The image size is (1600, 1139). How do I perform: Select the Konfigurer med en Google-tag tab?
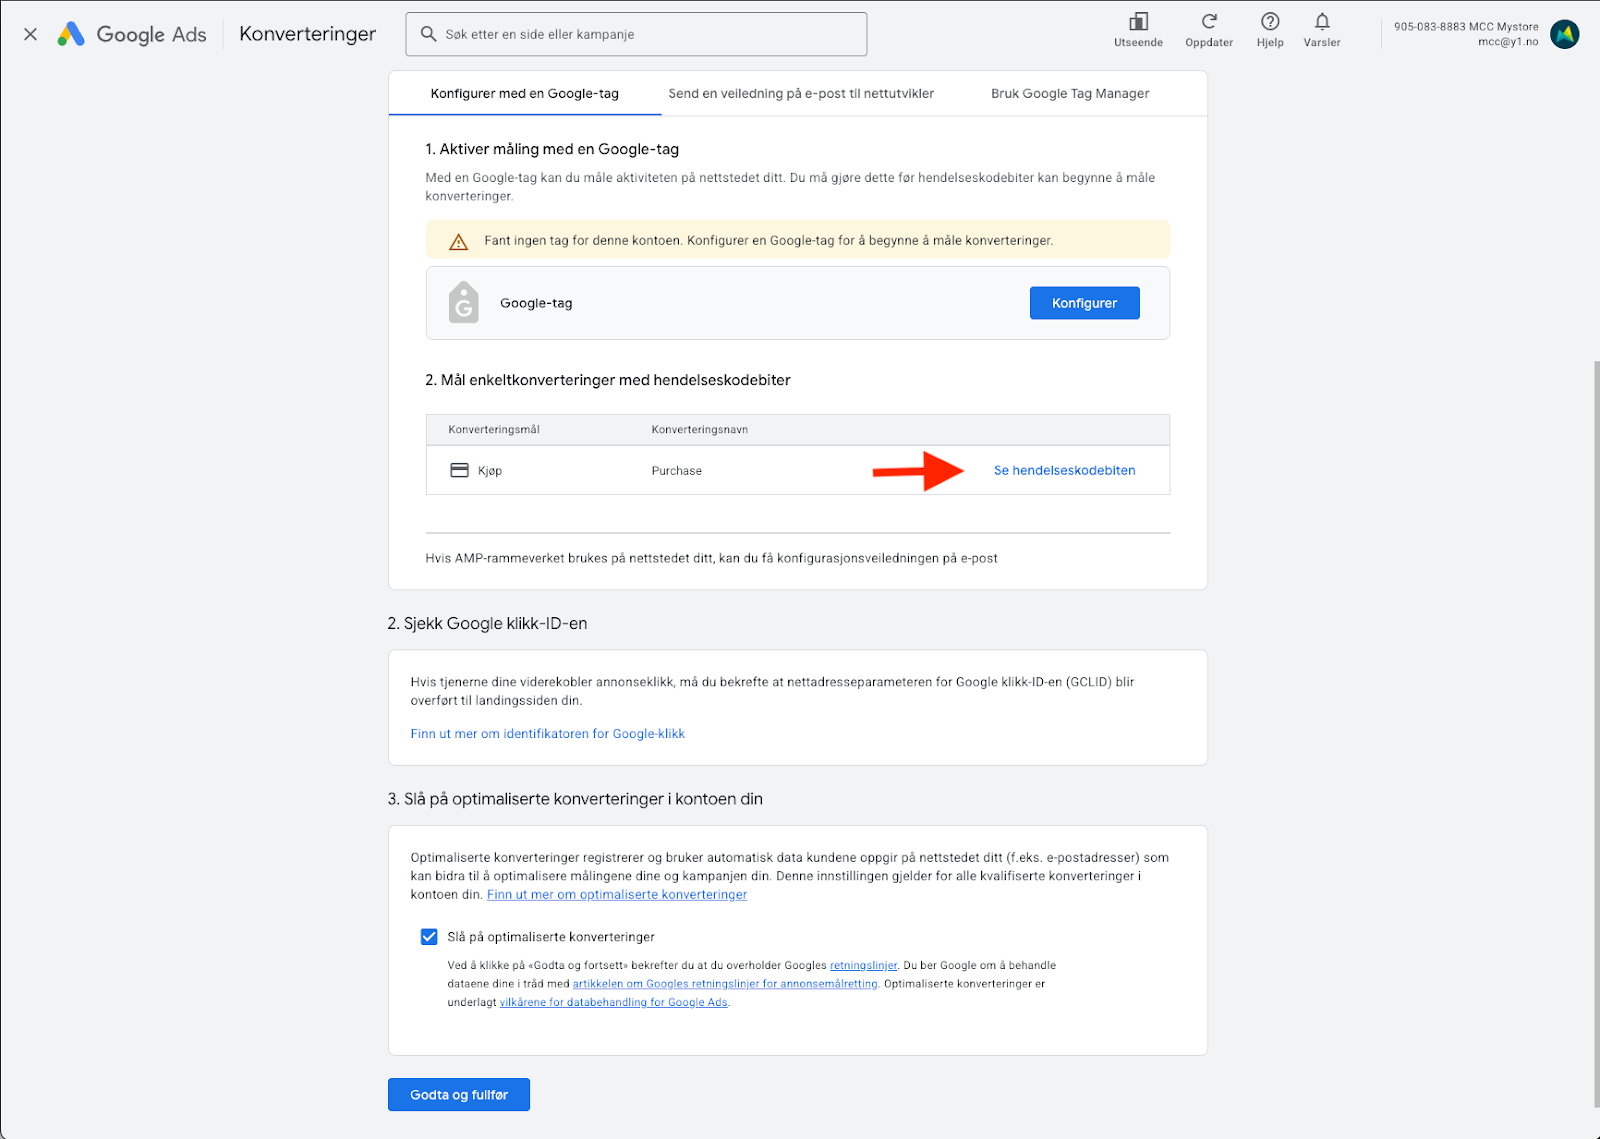pos(524,94)
